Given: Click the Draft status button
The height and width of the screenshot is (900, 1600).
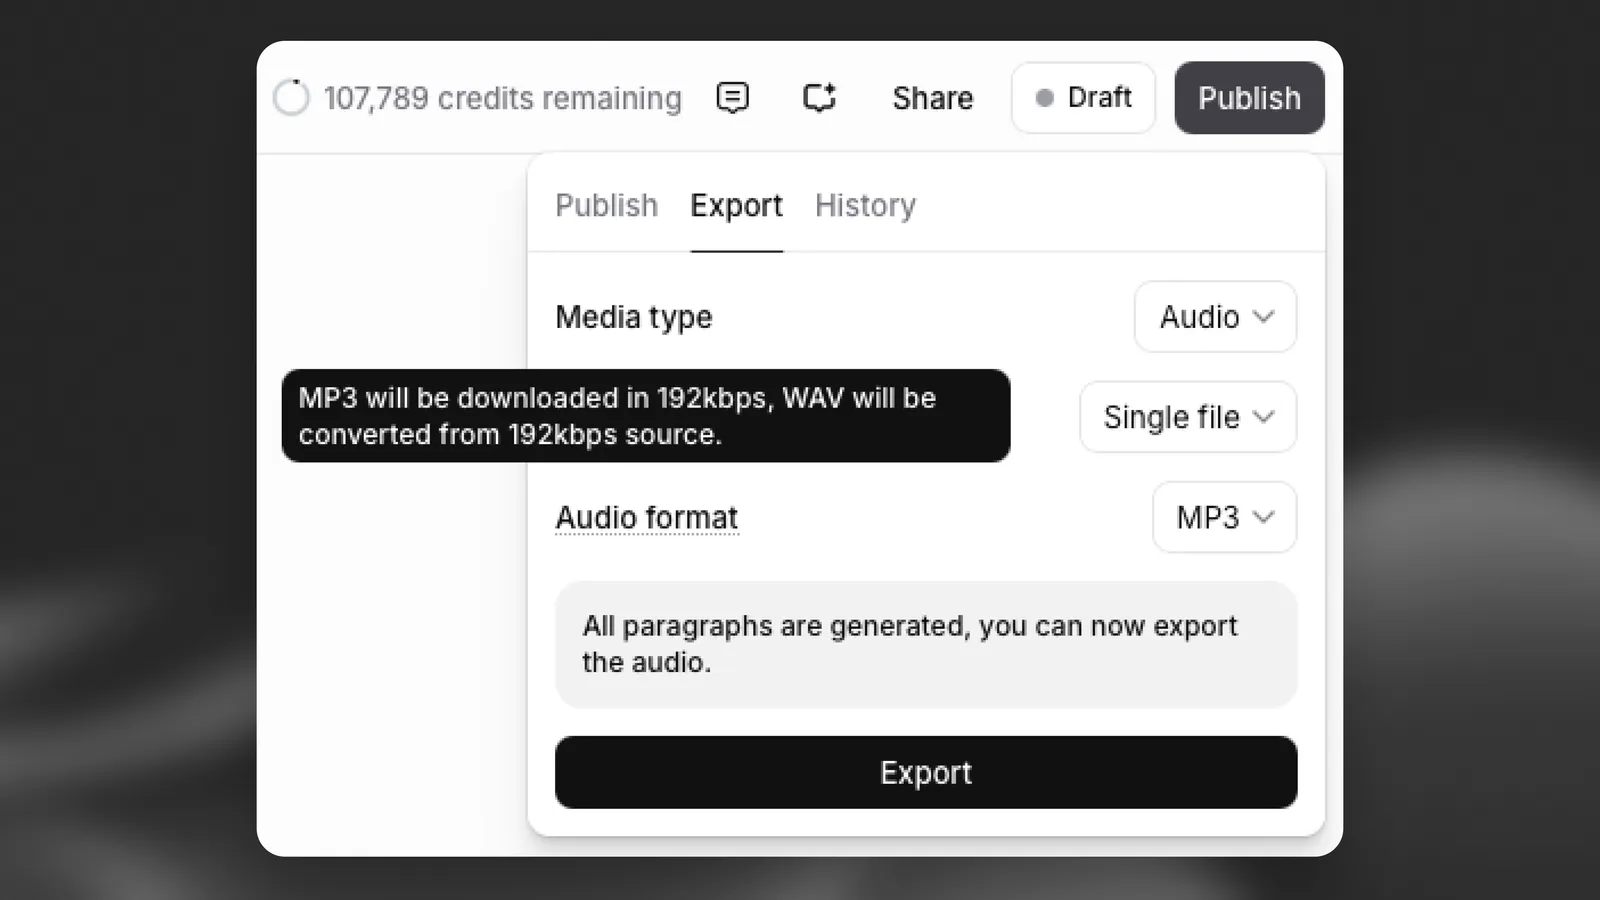Looking at the screenshot, I should click(x=1083, y=98).
